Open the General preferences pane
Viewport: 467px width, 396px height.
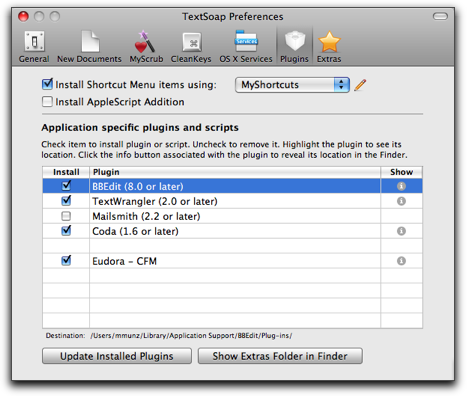click(x=34, y=47)
